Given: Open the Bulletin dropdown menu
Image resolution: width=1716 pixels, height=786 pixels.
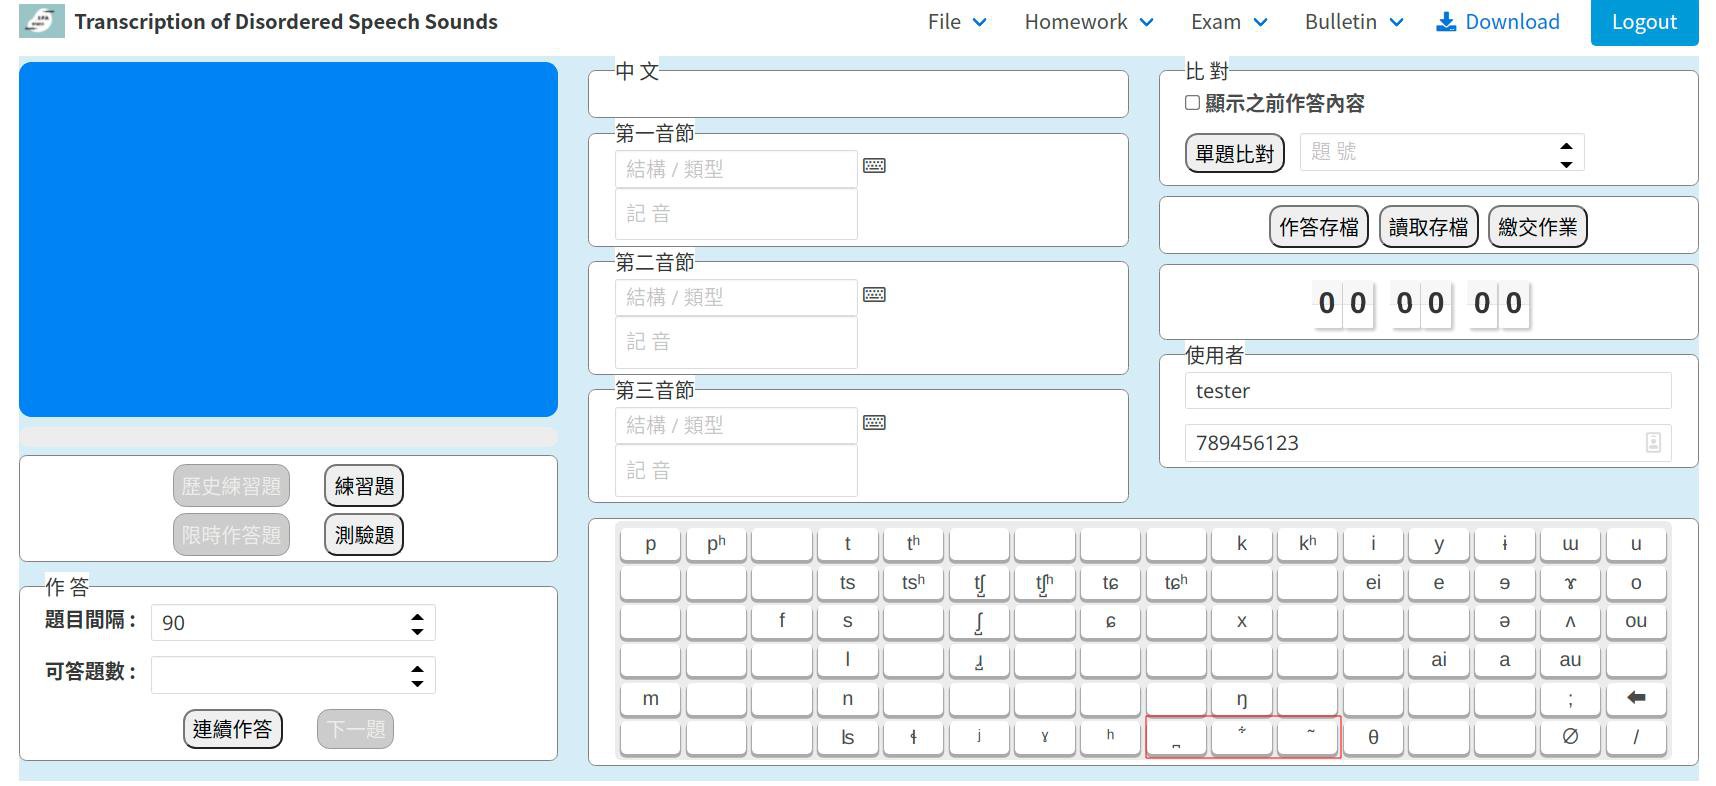Looking at the screenshot, I should (x=1353, y=22).
